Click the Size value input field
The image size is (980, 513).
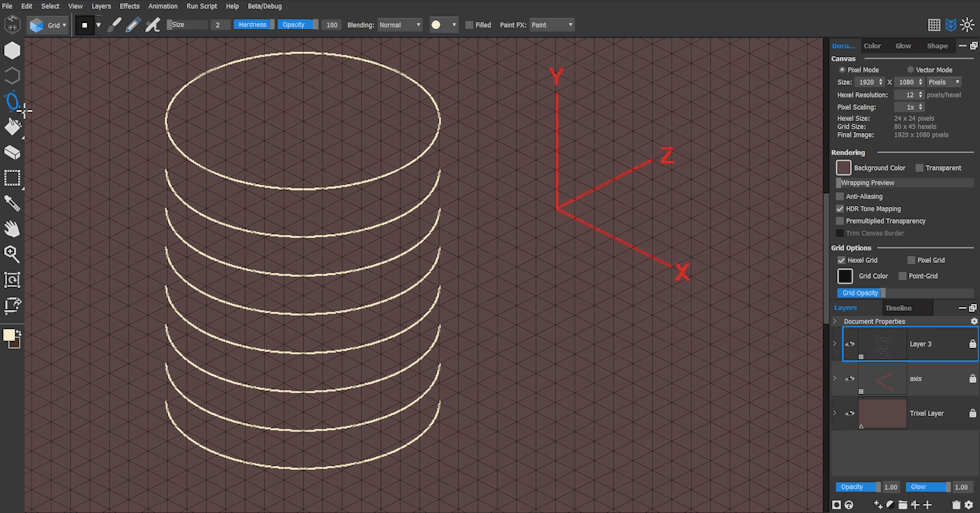pos(220,24)
